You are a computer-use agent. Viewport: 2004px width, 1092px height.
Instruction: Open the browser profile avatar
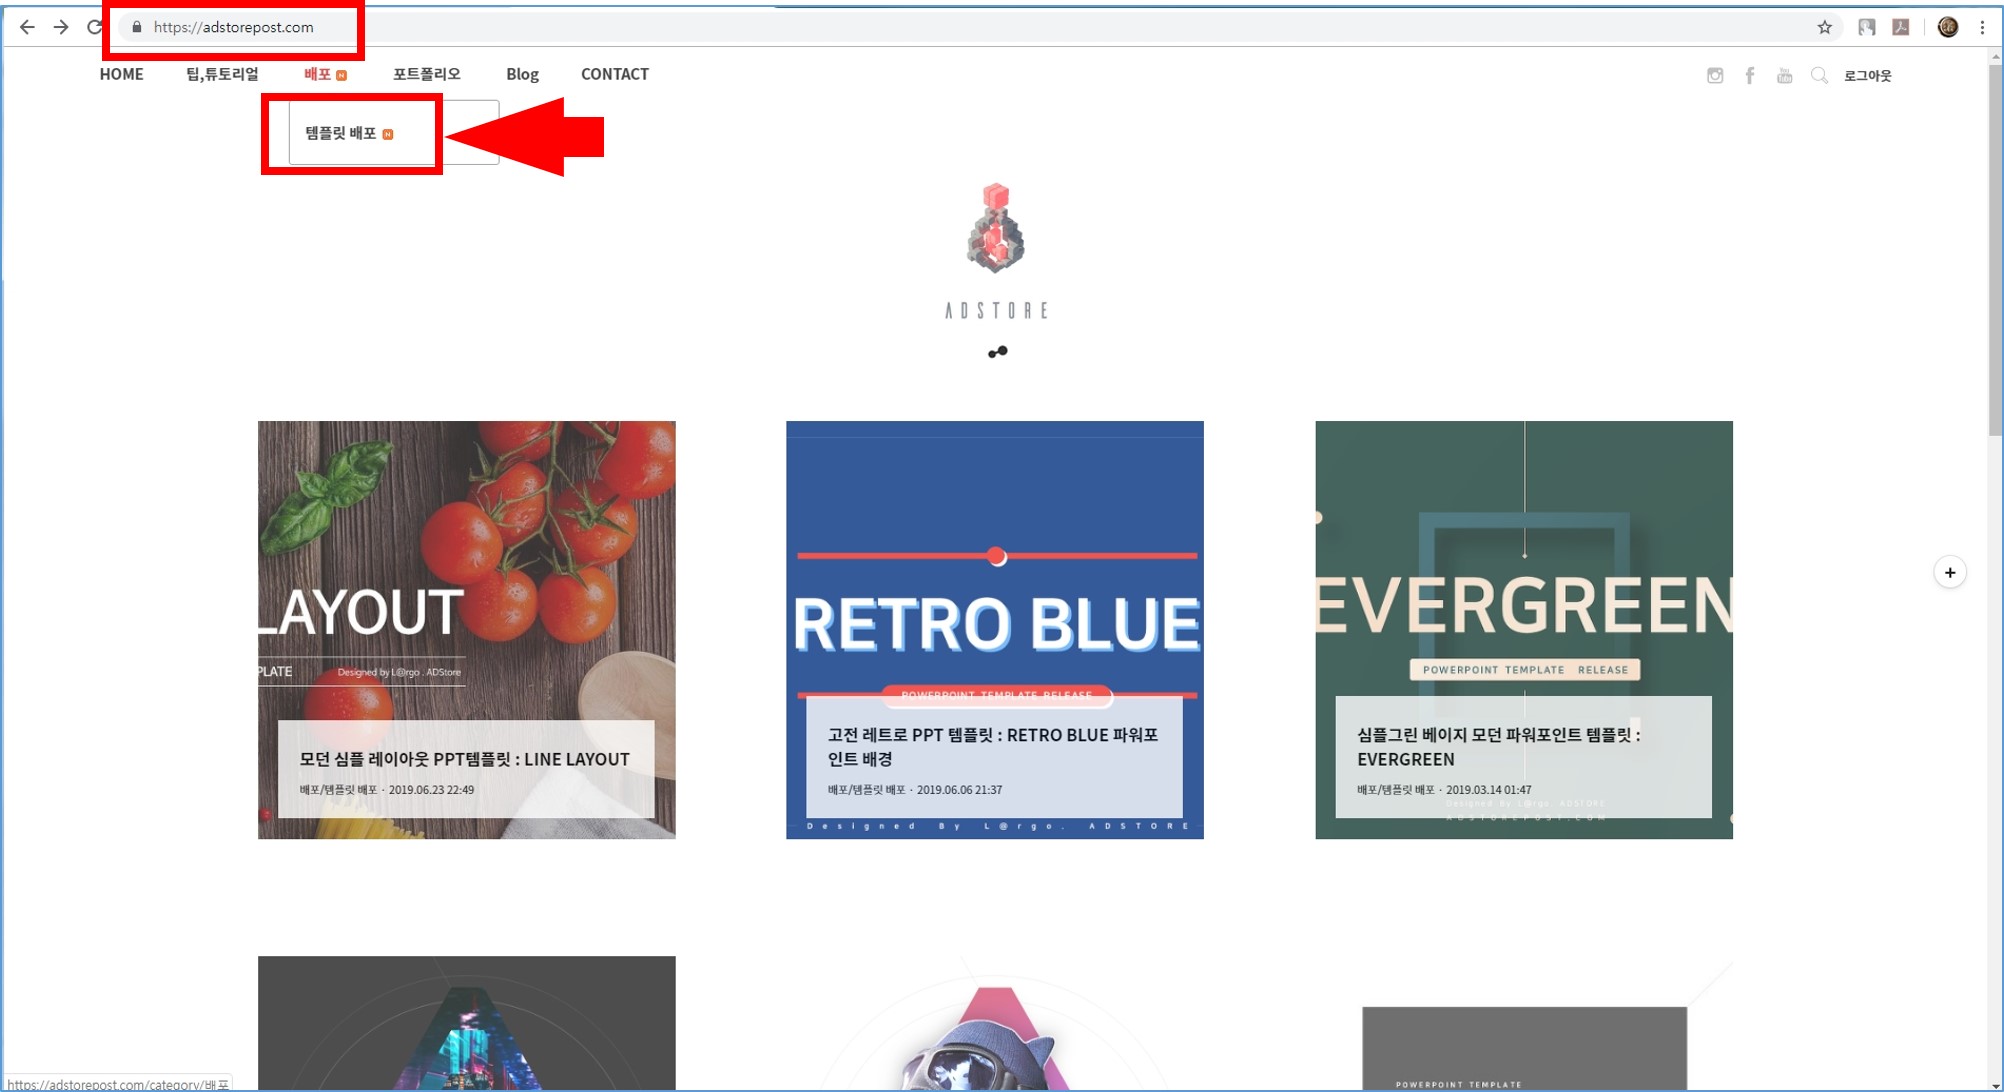(1947, 27)
